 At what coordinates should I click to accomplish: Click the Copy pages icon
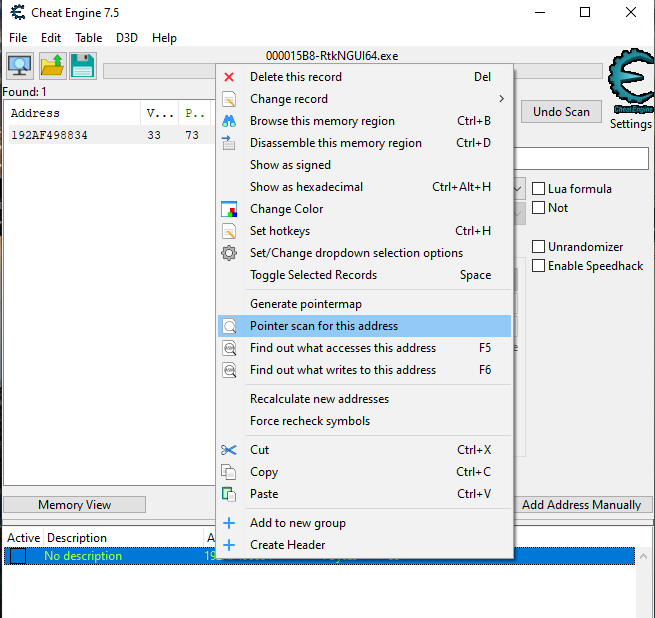[228, 472]
